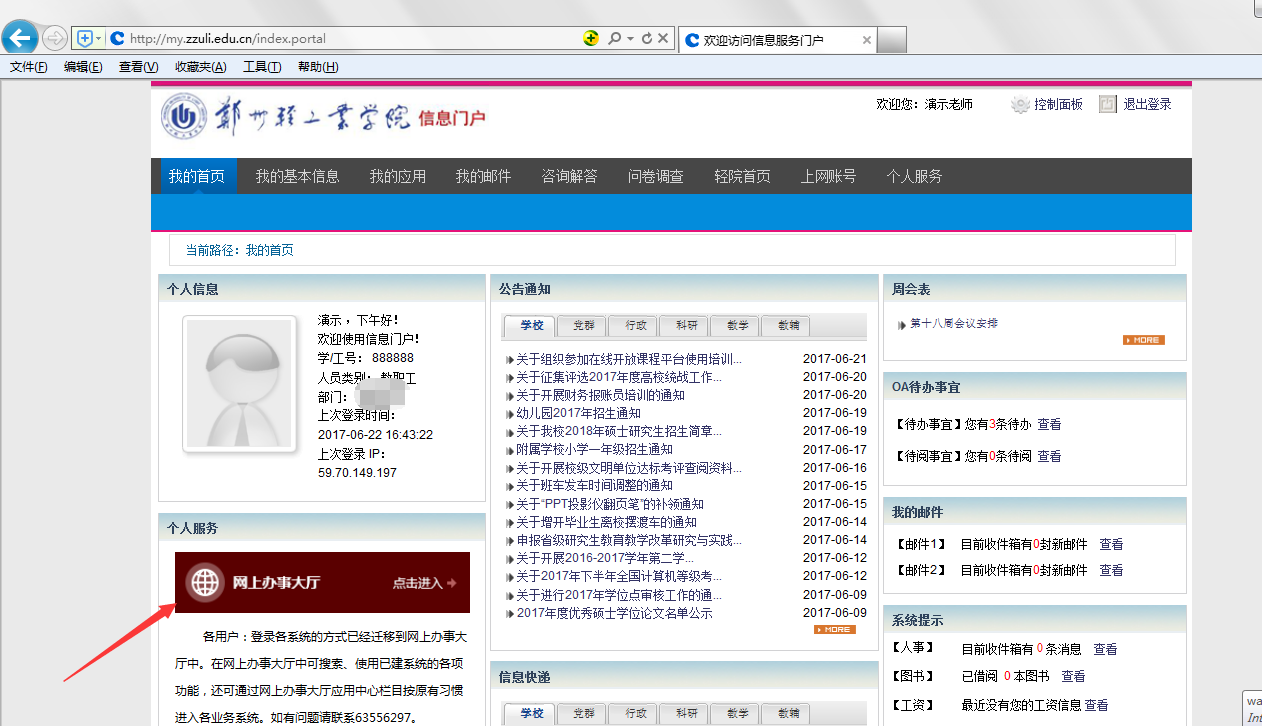Click the stop loading X icon
The width and height of the screenshot is (1262, 726).
click(x=663, y=39)
